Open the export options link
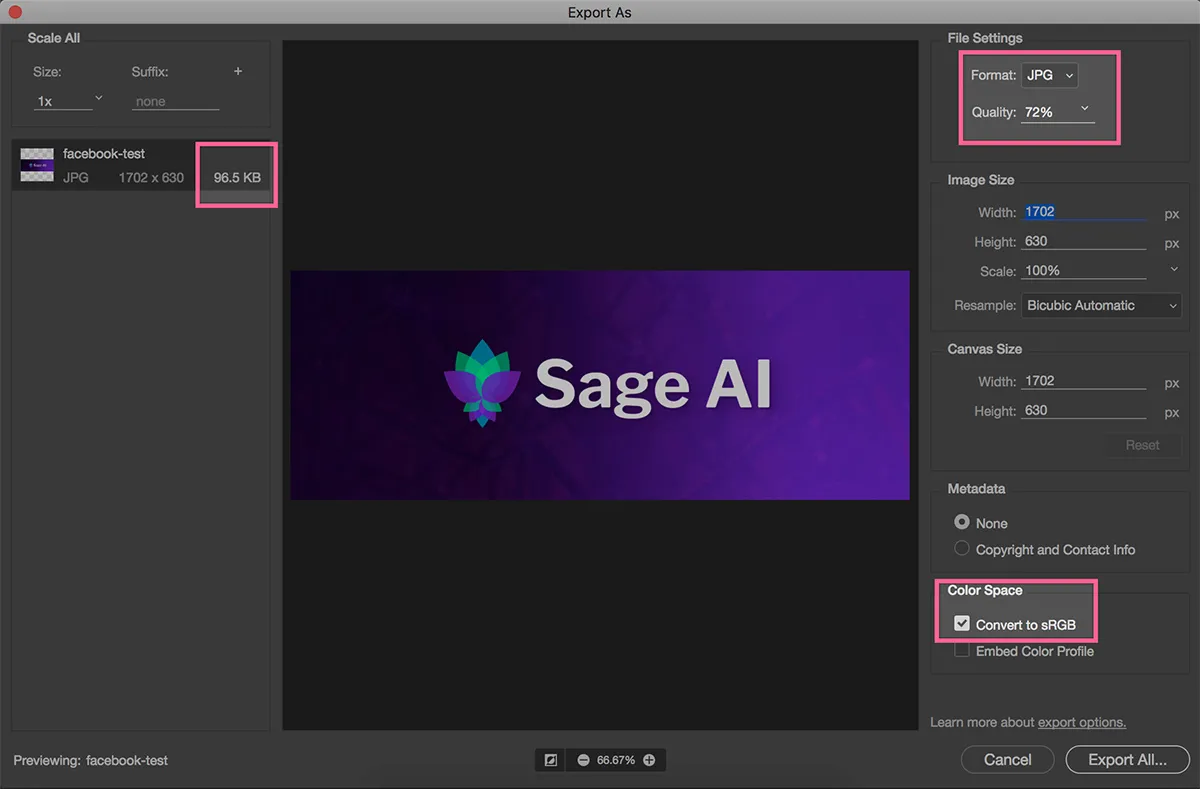Image resolution: width=1200 pixels, height=789 pixels. click(x=1082, y=722)
